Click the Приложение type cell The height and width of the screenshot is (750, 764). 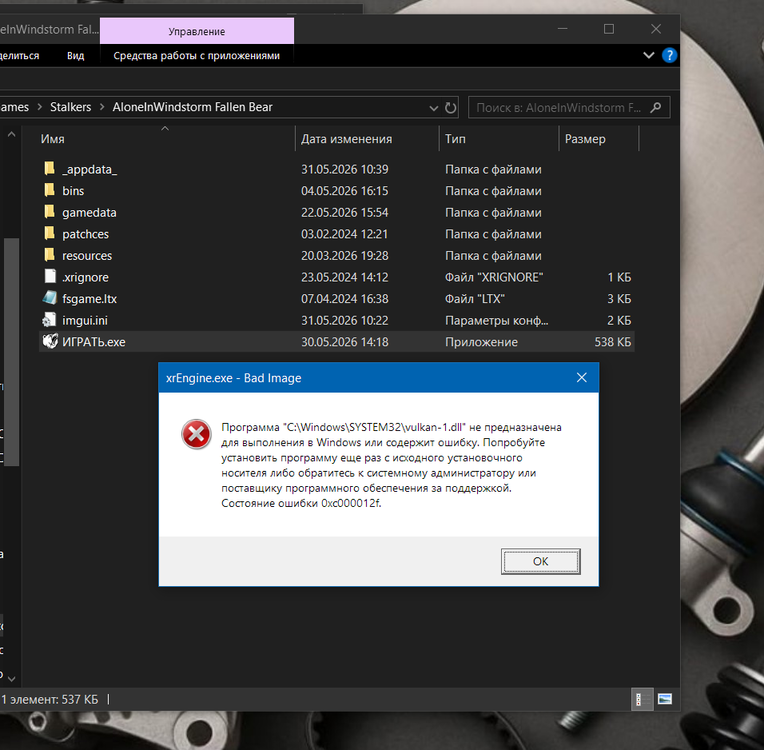coord(481,342)
